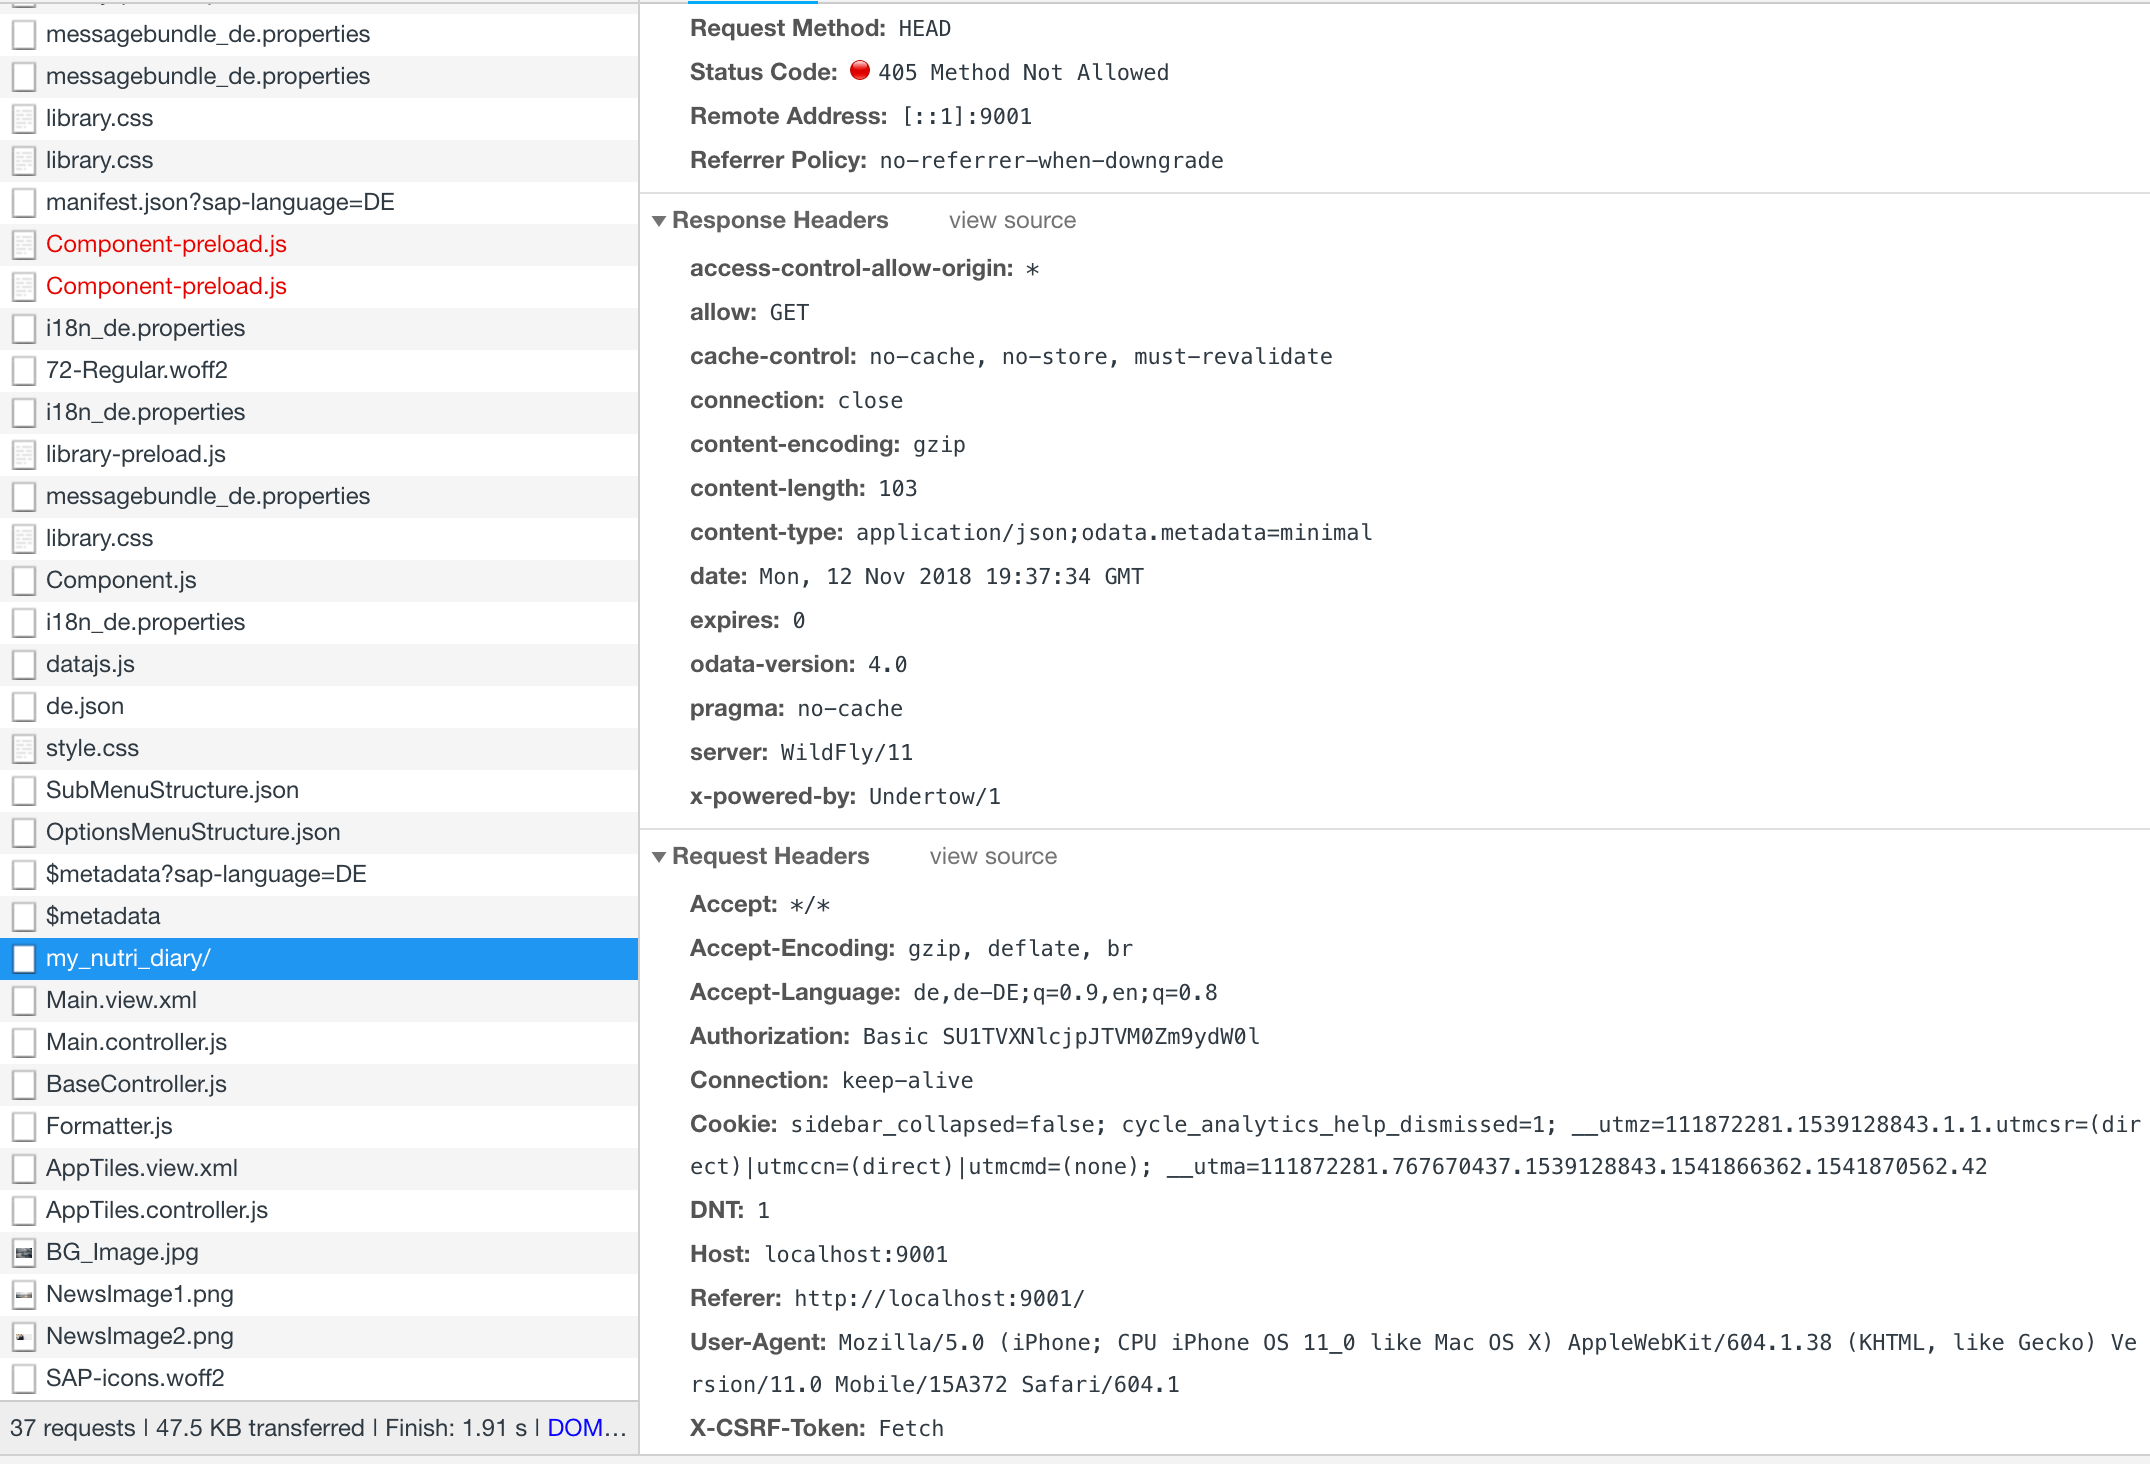Screen dimensions: 2150x1464
Task: Click the style.css file icon
Action: pos(24,748)
